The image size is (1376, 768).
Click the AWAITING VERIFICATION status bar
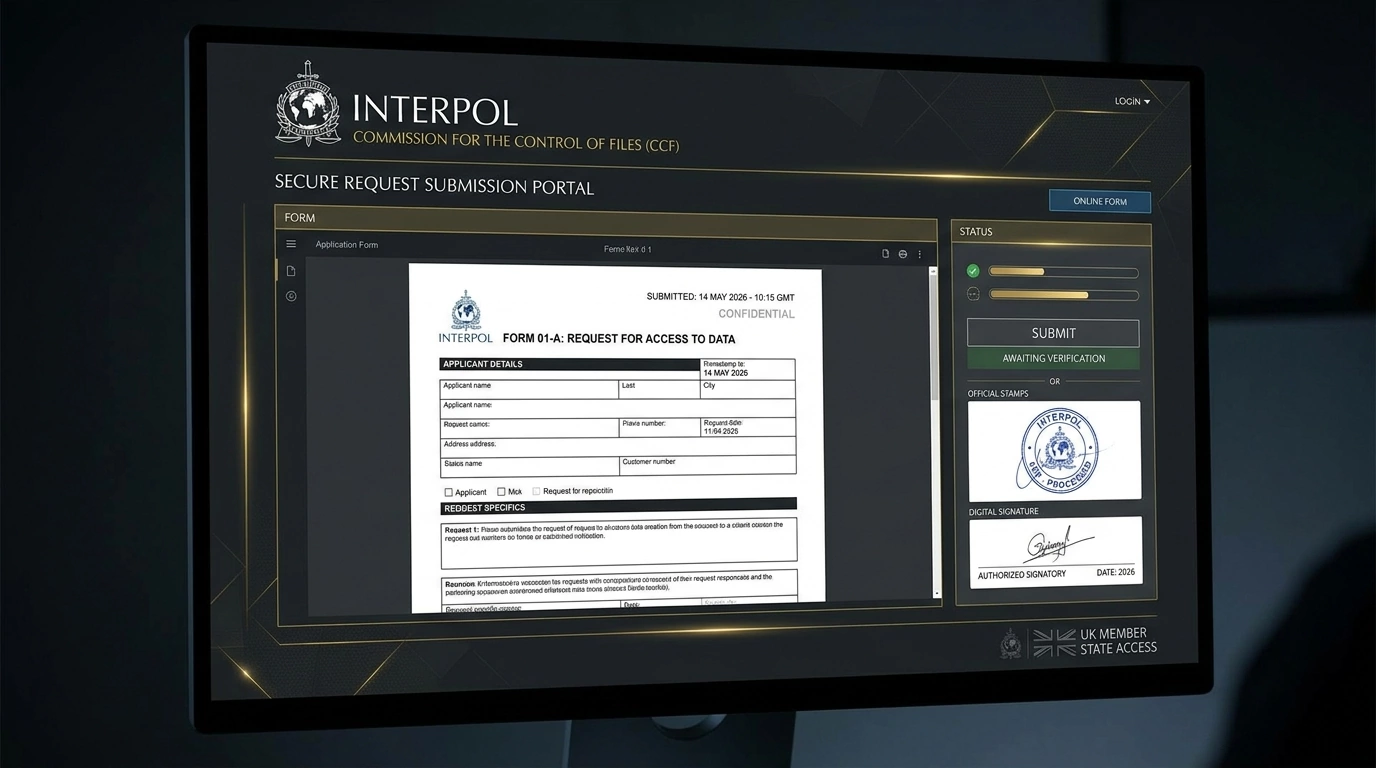(x=1053, y=358)
